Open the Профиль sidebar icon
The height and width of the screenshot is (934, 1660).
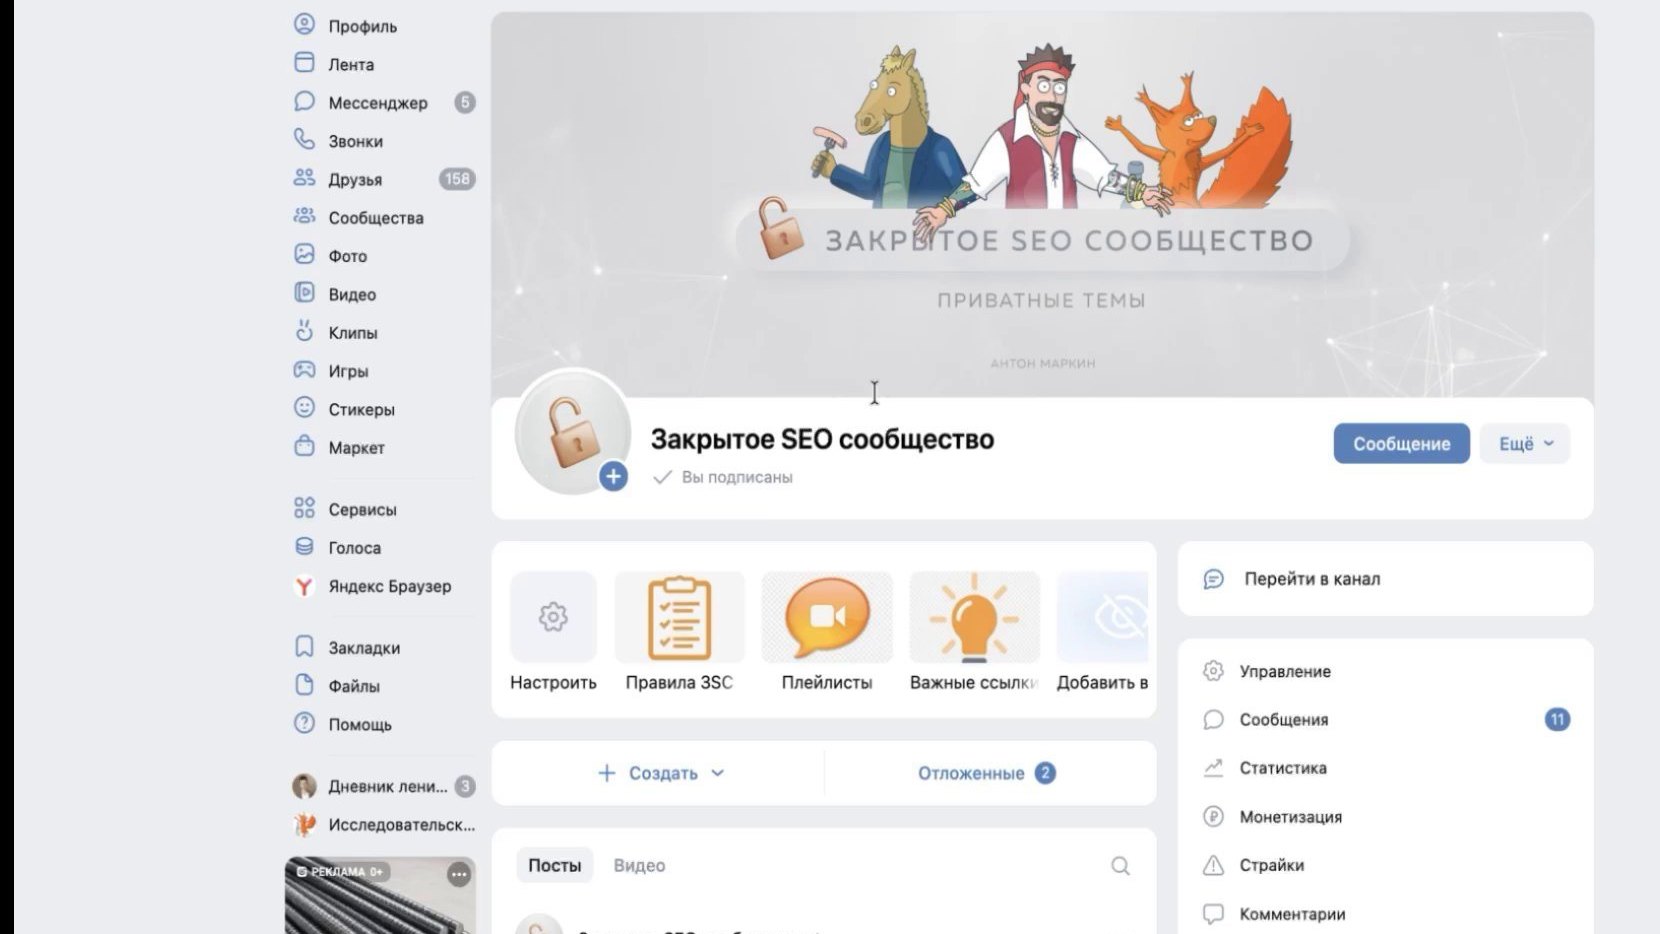304,24
